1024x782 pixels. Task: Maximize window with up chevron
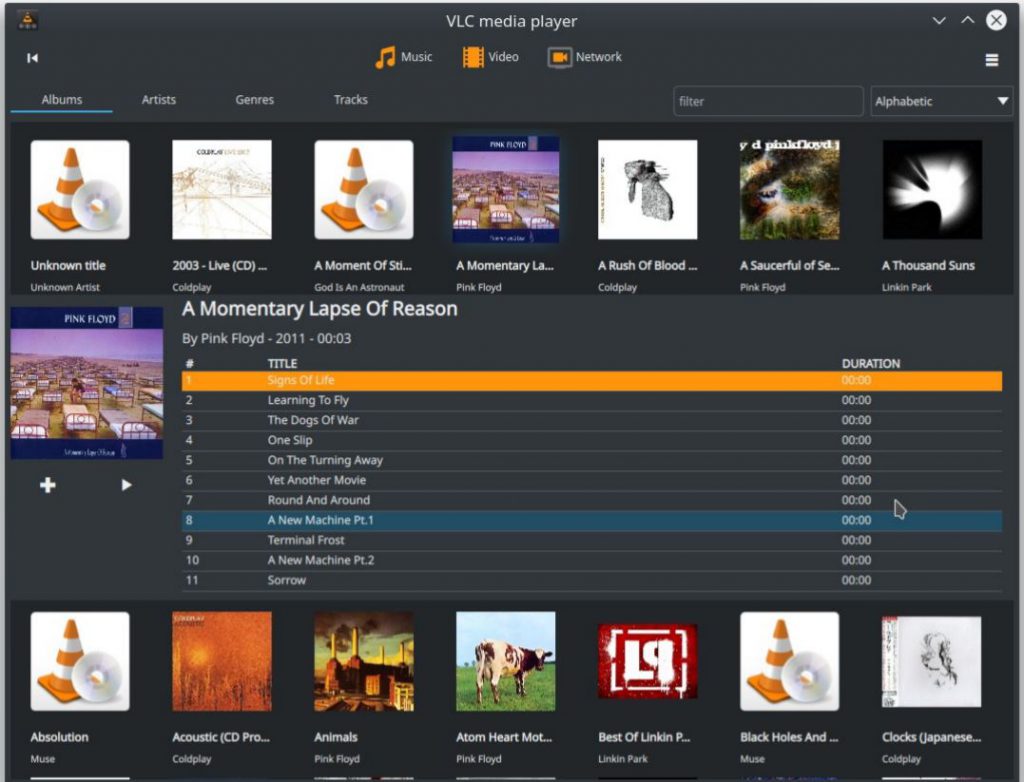tap(968, 20)
